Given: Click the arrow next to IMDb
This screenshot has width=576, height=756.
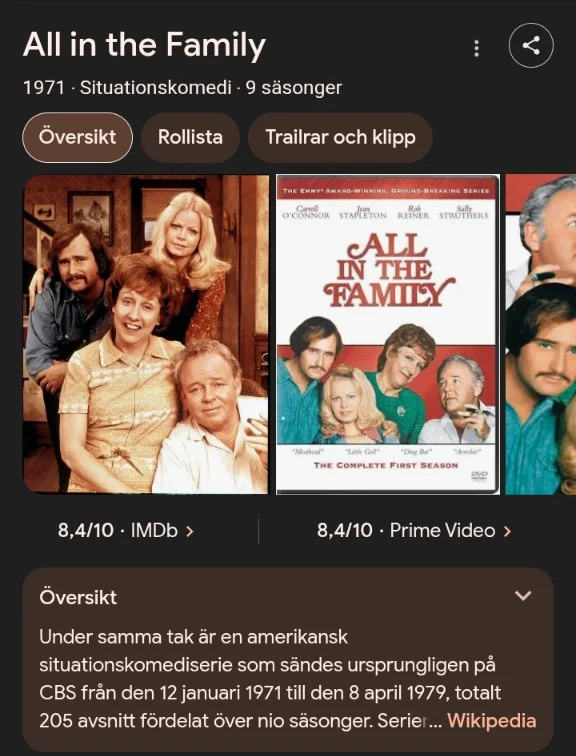Looking at the screenshot, I should [190, 531].
